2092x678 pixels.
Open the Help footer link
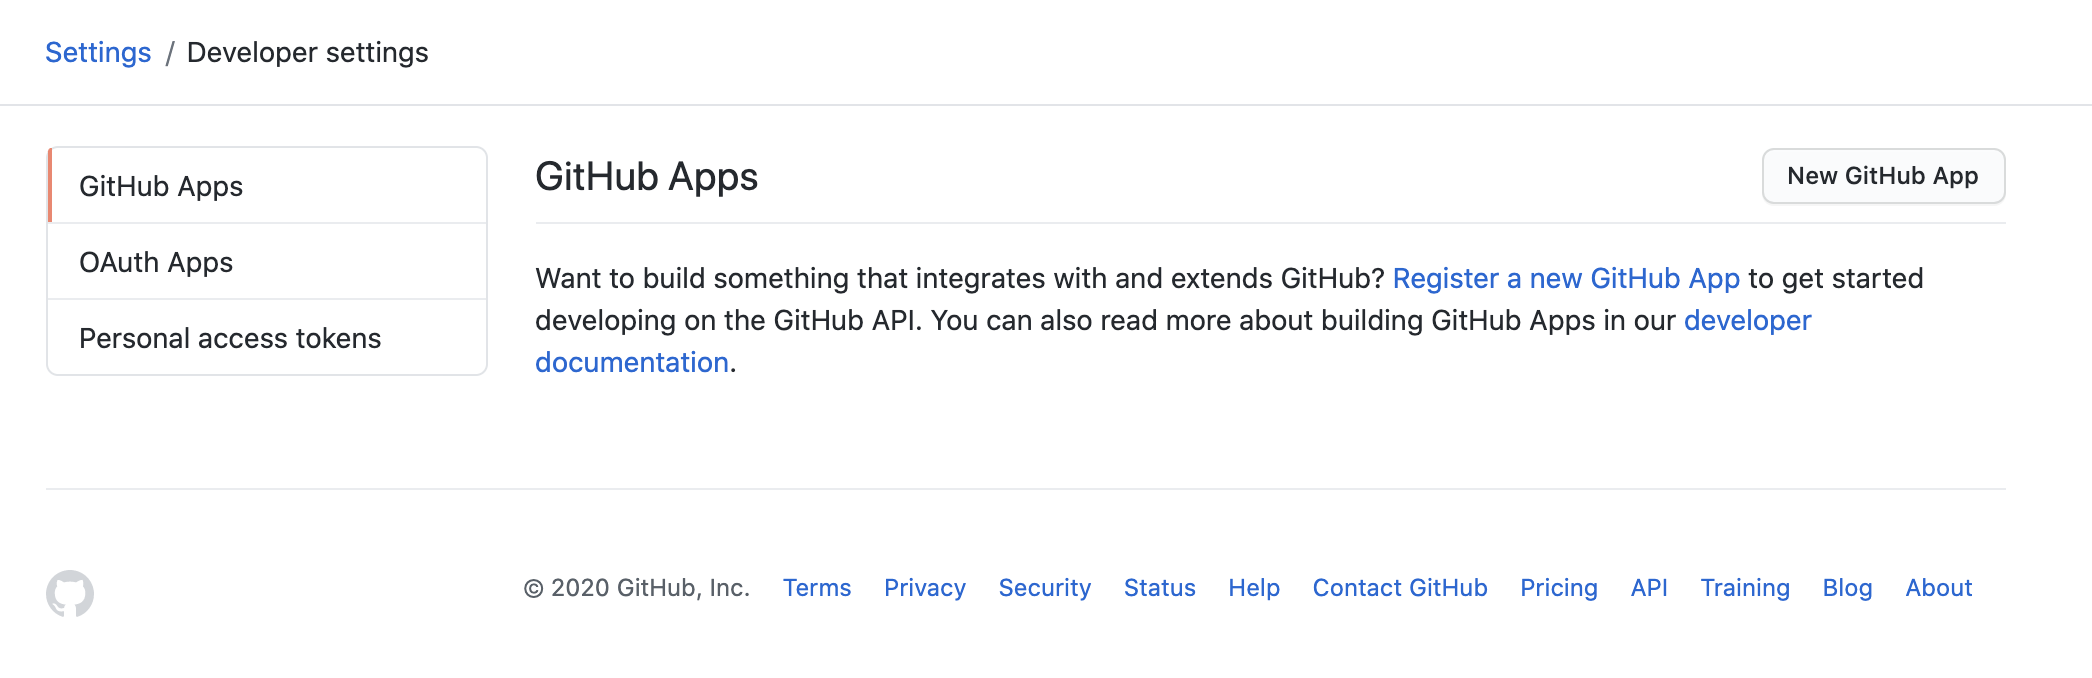click(1253, 588)
